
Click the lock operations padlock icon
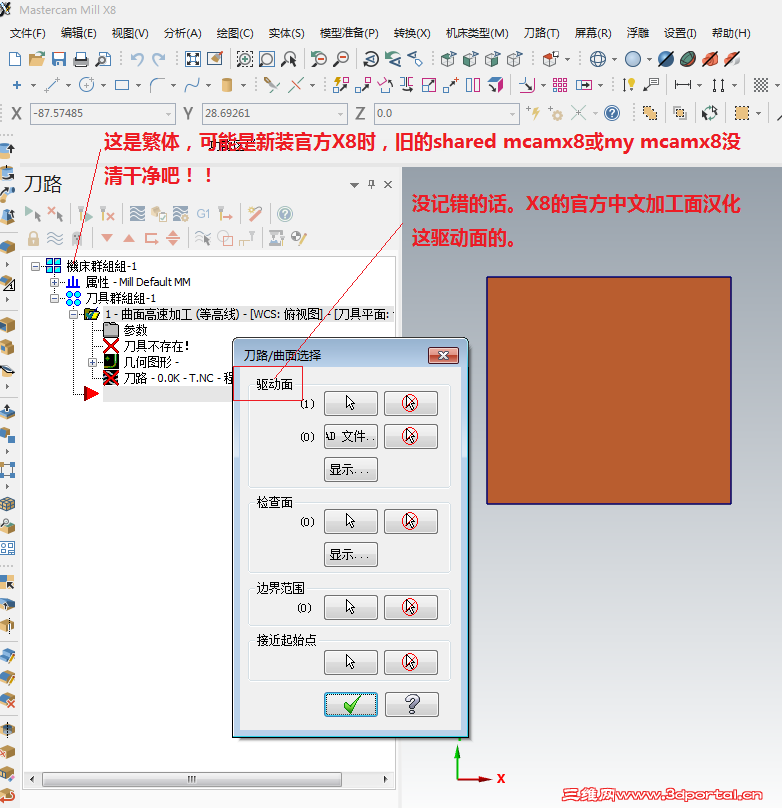pyautogui.click(x=33, y=238)
